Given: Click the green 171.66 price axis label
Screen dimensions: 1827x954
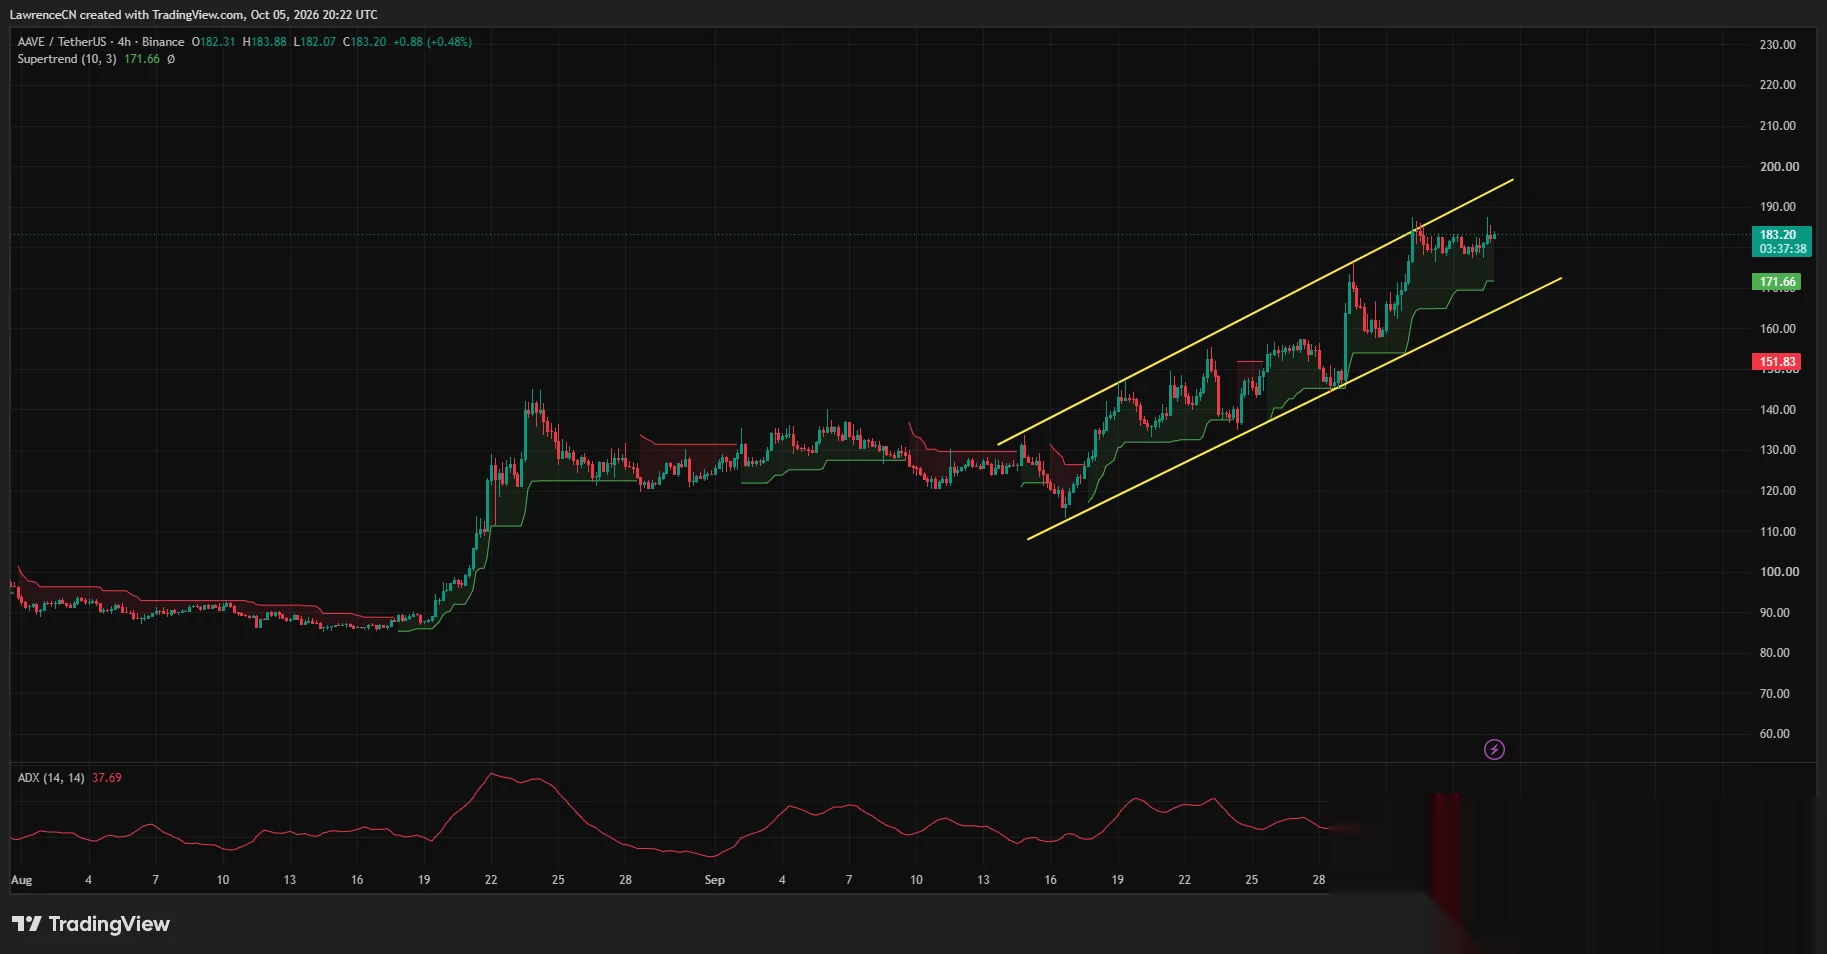Looking at the screenshot, I should 1777,282.
